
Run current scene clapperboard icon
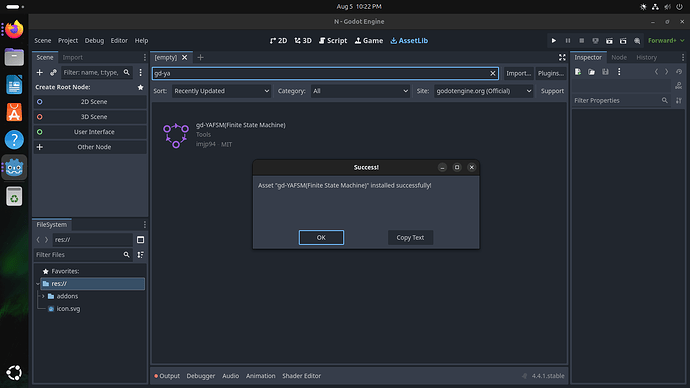click(609, 40)
